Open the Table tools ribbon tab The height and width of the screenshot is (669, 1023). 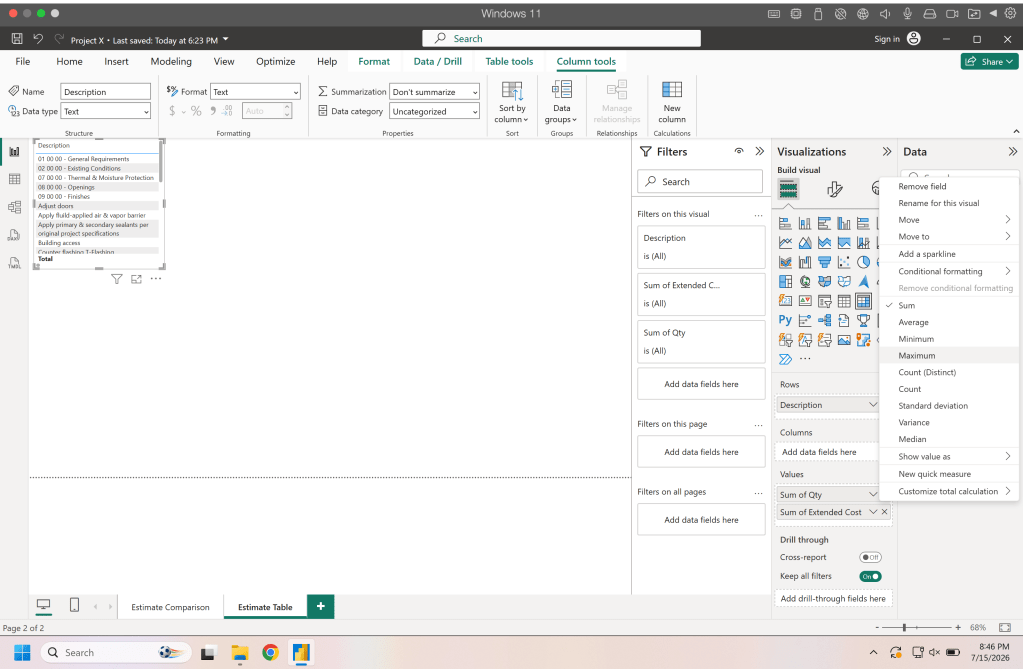(x=509, y=61)
